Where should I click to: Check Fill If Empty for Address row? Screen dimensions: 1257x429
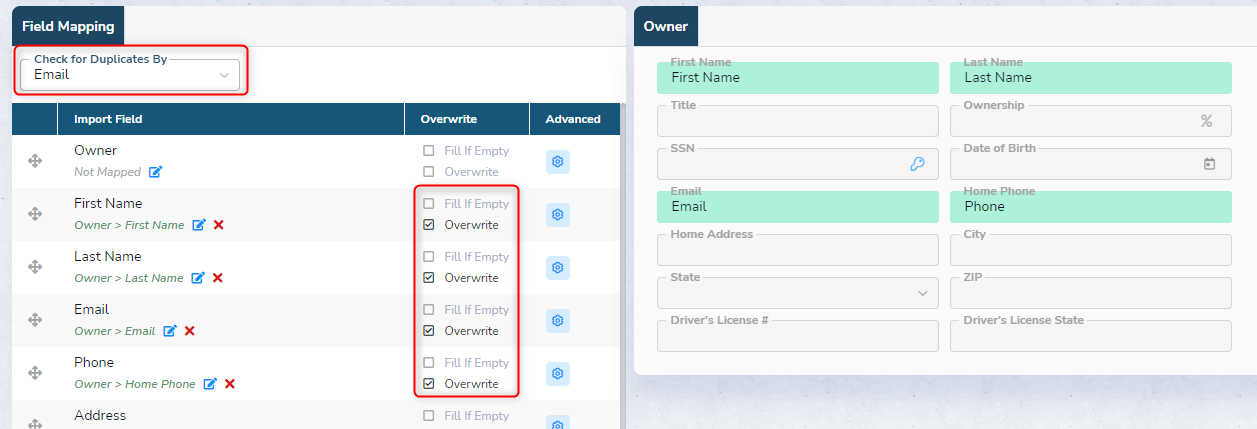pos(429,416)
